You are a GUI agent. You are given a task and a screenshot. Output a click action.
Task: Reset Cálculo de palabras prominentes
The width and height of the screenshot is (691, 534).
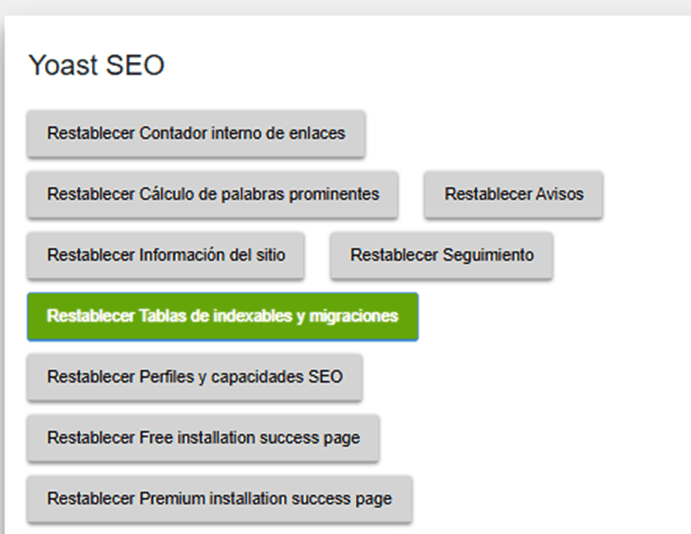213,194
